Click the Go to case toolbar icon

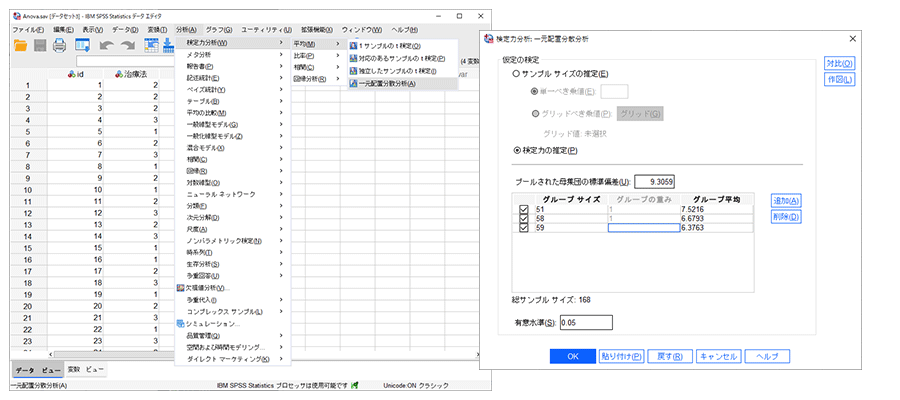151,45
